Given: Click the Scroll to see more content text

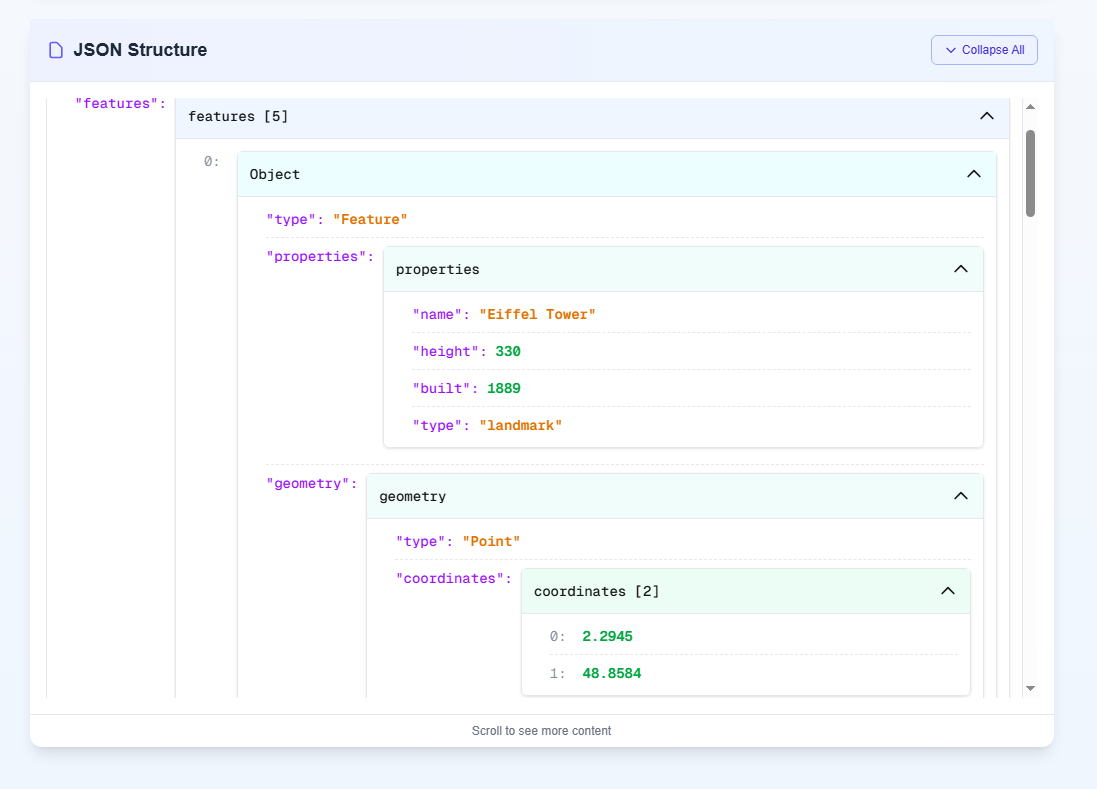Looking at the screenshot, I should [542, 731].
